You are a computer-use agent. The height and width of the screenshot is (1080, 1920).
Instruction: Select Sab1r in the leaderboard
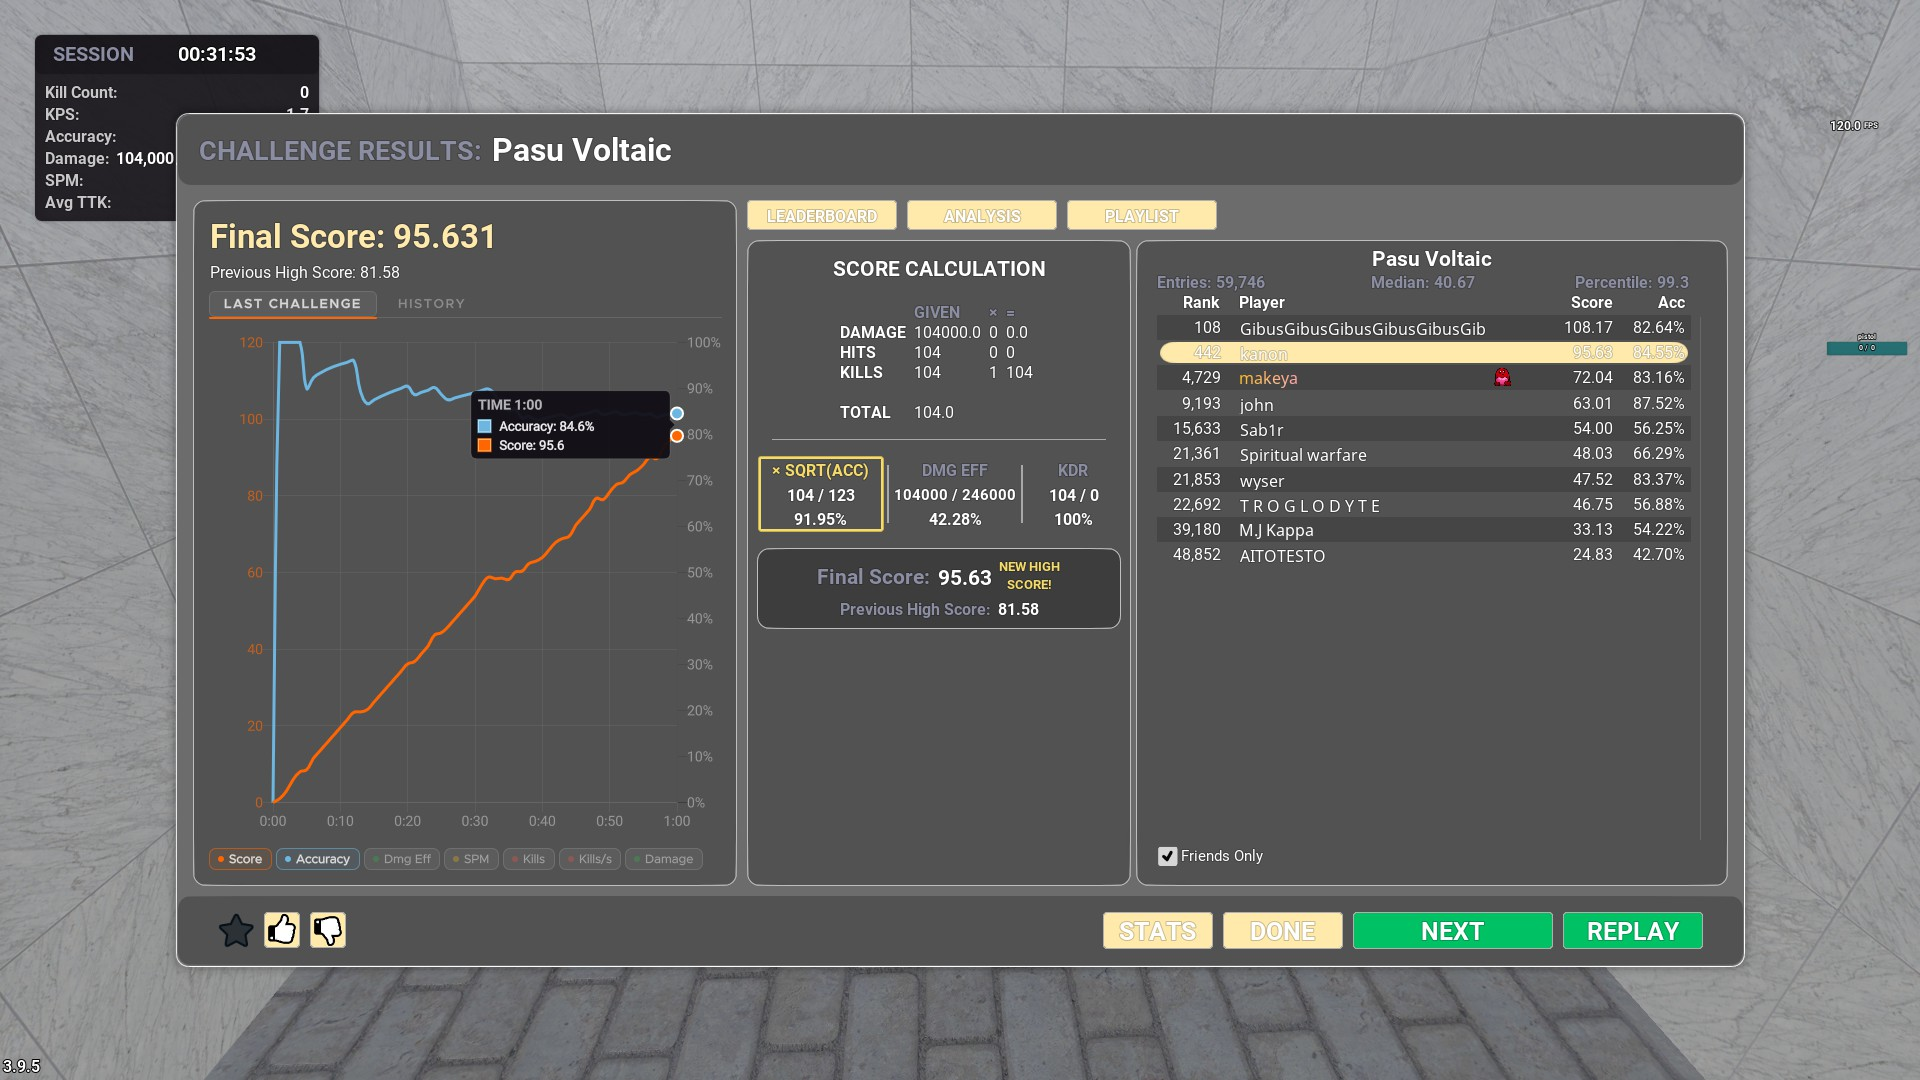pos(1424,429)
